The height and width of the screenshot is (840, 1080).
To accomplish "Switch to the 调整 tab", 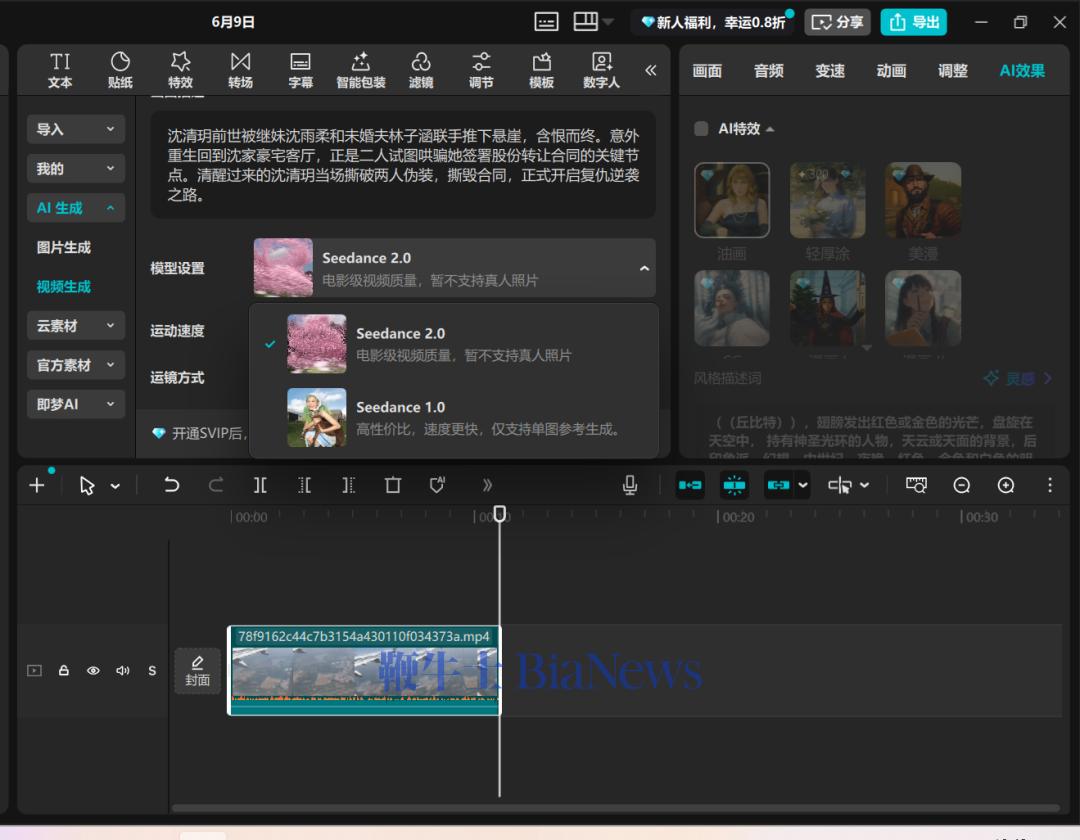I will tap(953, 70).
